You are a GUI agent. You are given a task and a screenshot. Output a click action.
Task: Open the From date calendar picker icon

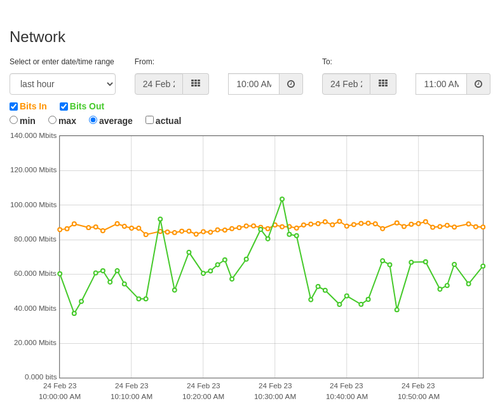[196, 84]
